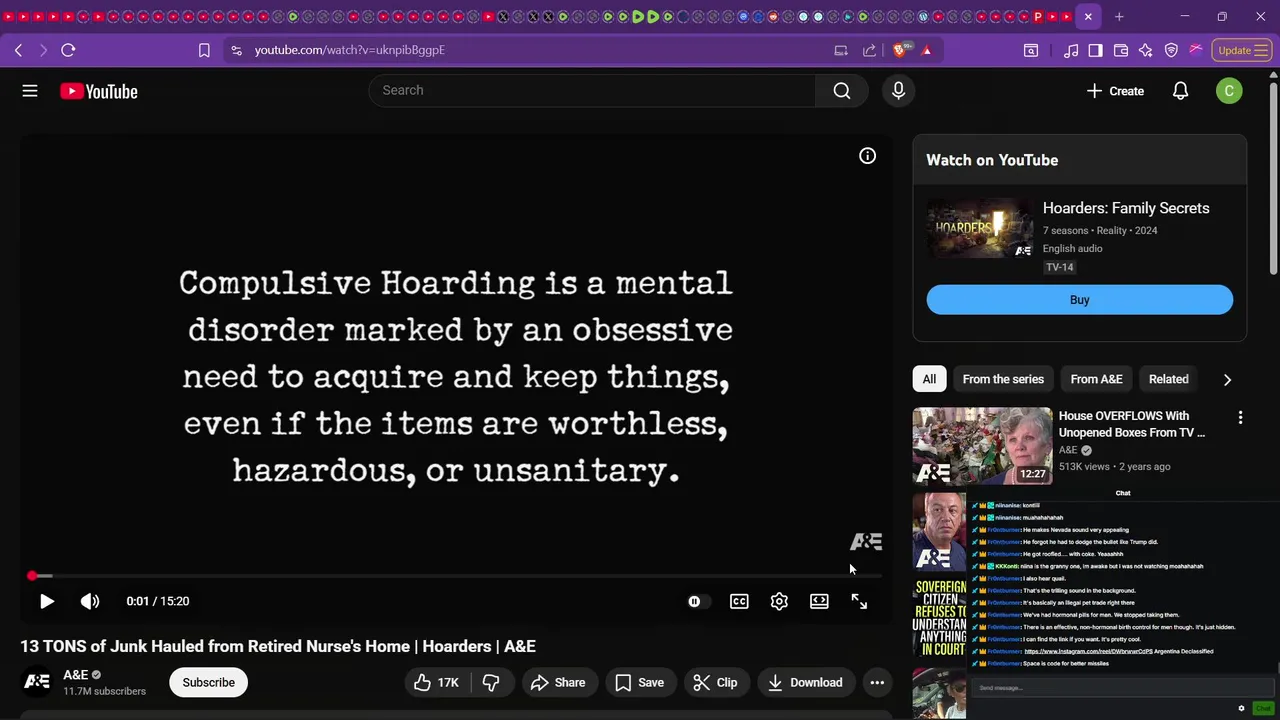Open the A&E channel avatar
This screenshot has width=1280, height=720.
click(37, 682)
